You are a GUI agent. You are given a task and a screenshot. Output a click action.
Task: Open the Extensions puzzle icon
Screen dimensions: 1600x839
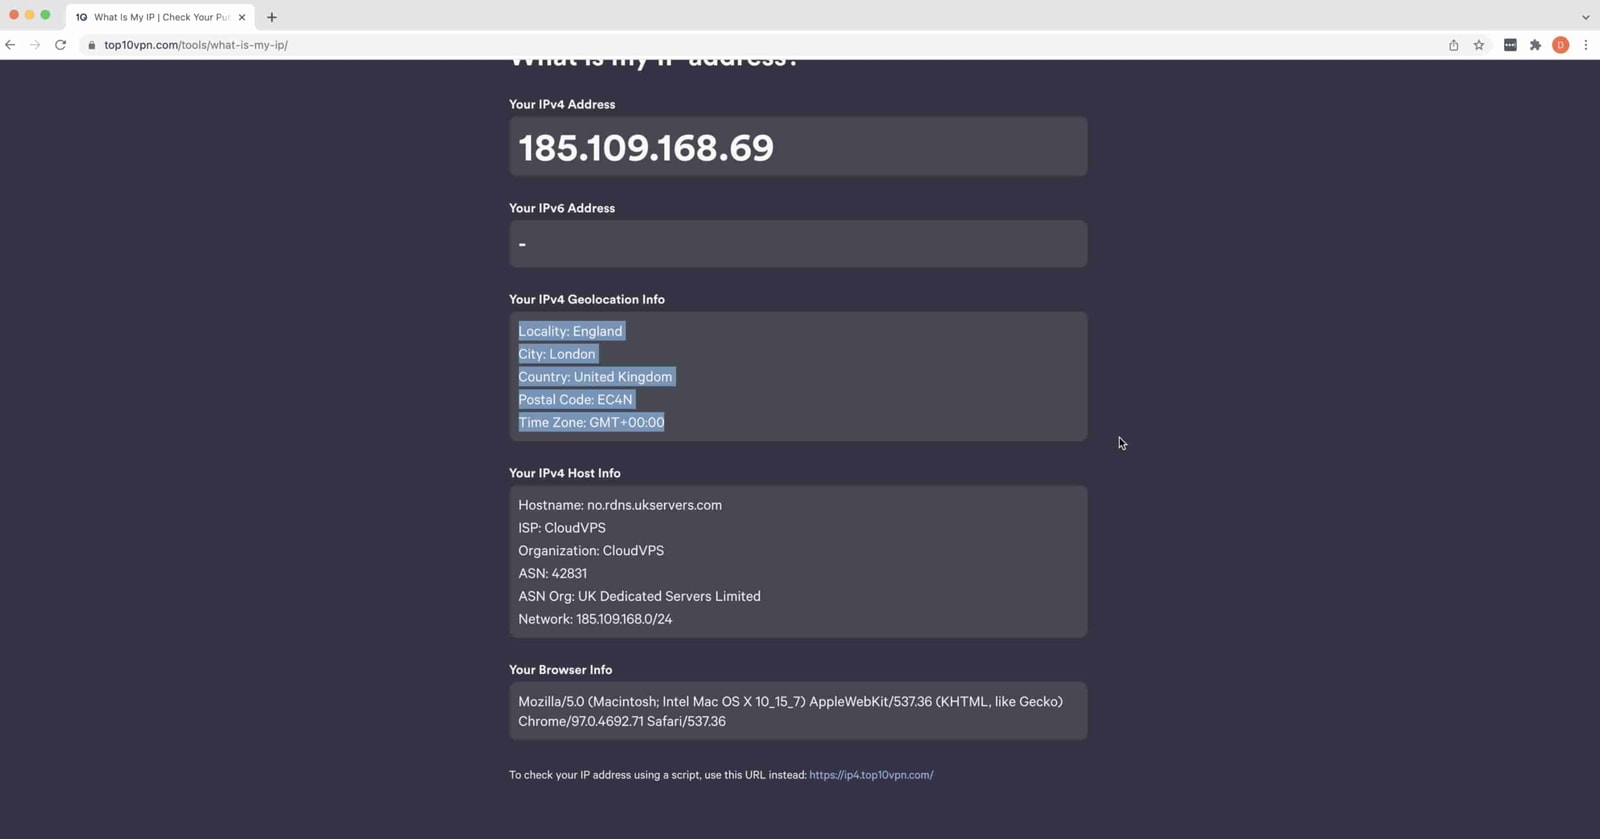(x=1535, y=45)
